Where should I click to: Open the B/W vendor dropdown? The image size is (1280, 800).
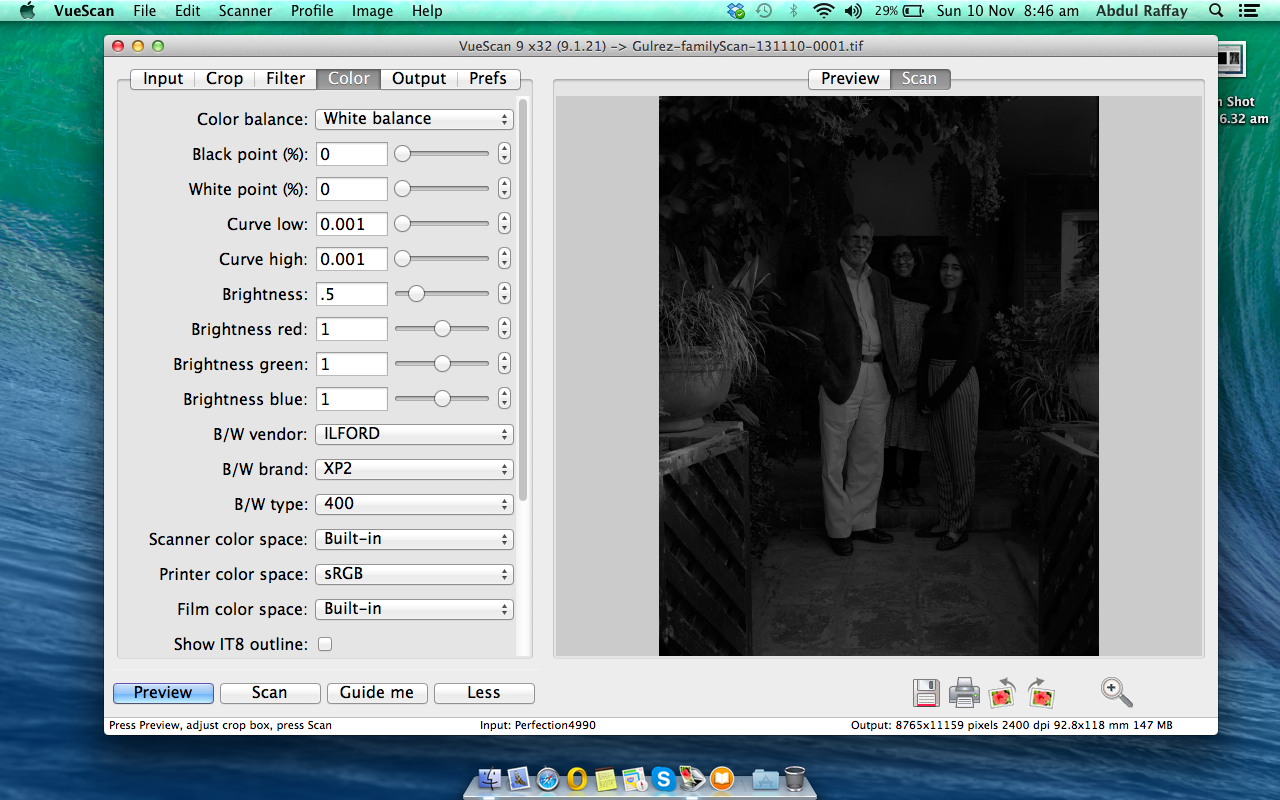pyautogui.click(x=414, y=434)
